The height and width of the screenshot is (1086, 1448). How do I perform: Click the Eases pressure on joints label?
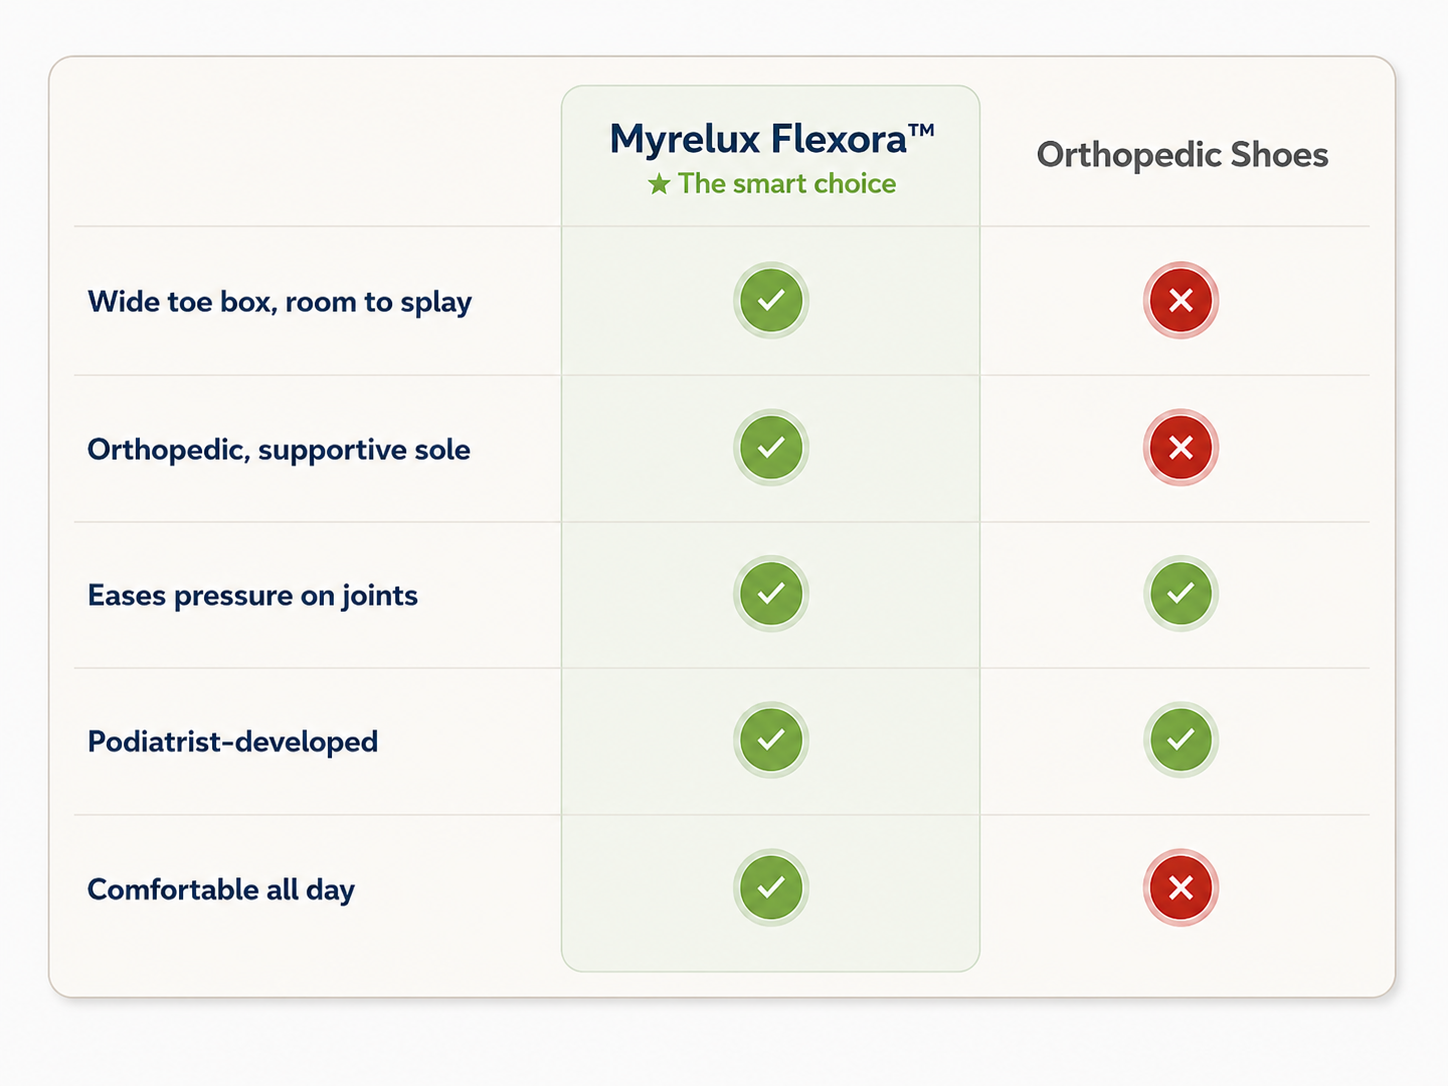tap(253, 596)
